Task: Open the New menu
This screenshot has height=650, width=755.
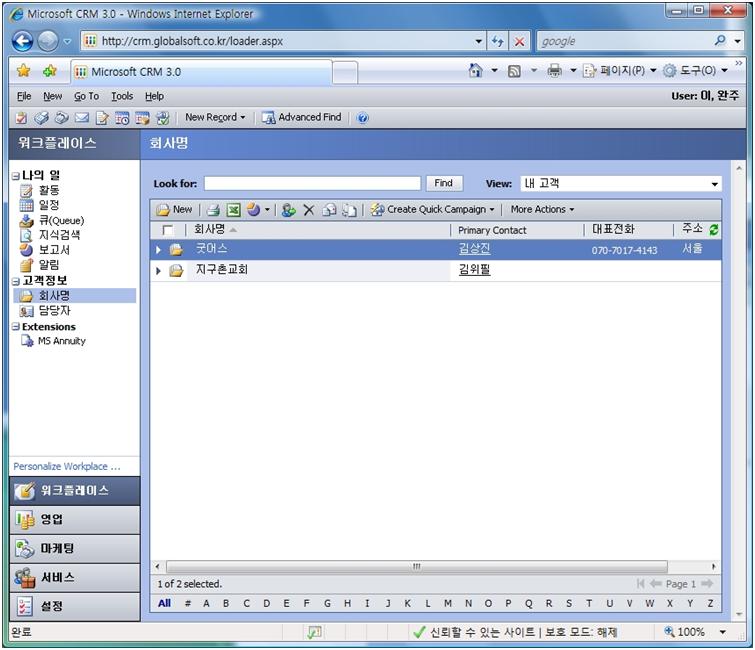Action: [x=52, y=96]
